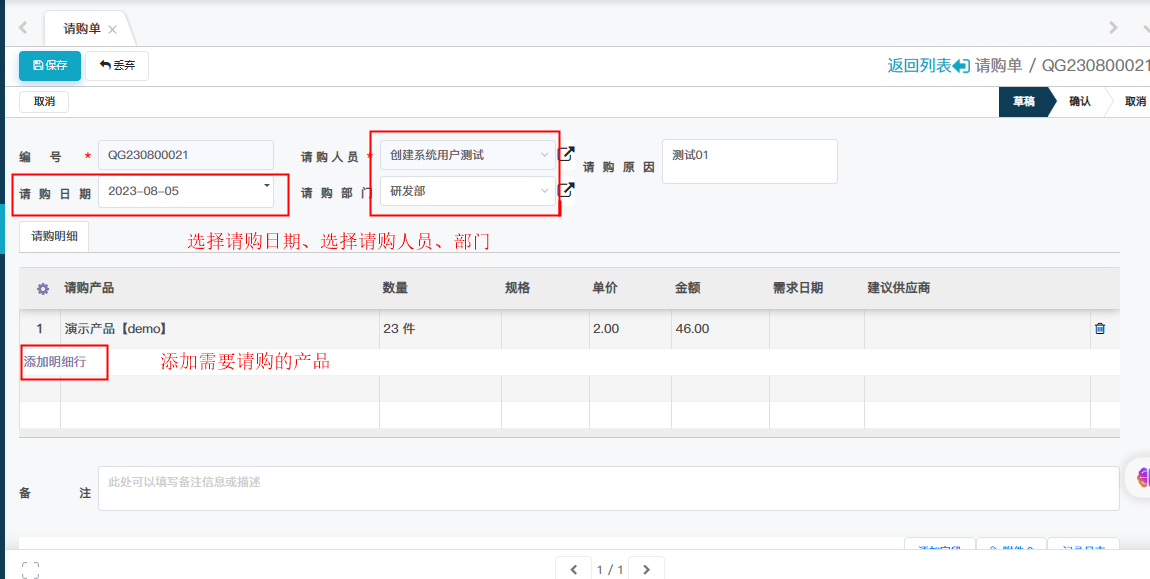
Task: Click the 添加明细行 link
Action: tap(55, 362)
